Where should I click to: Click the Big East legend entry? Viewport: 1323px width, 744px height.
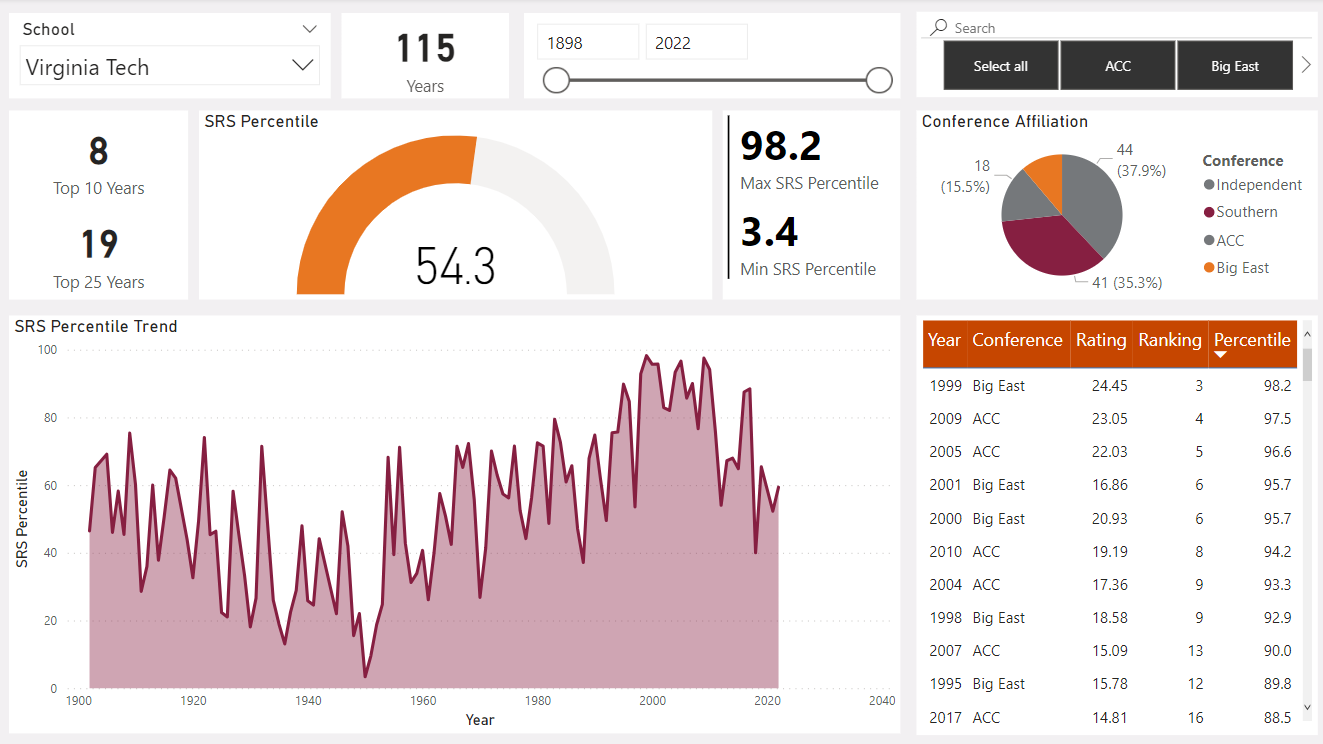tap(1237, 268)
